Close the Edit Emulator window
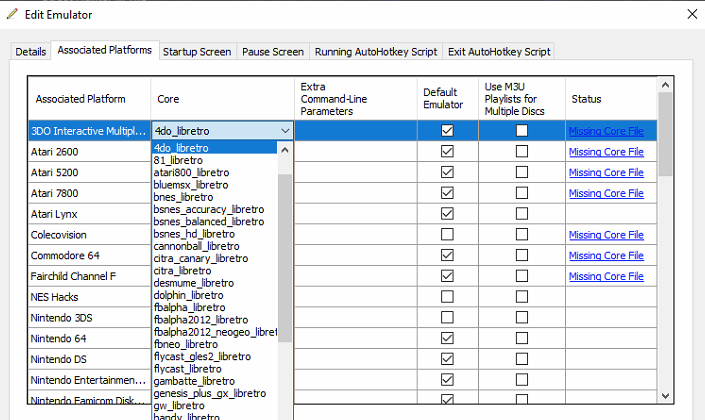 tap(690, 14)
